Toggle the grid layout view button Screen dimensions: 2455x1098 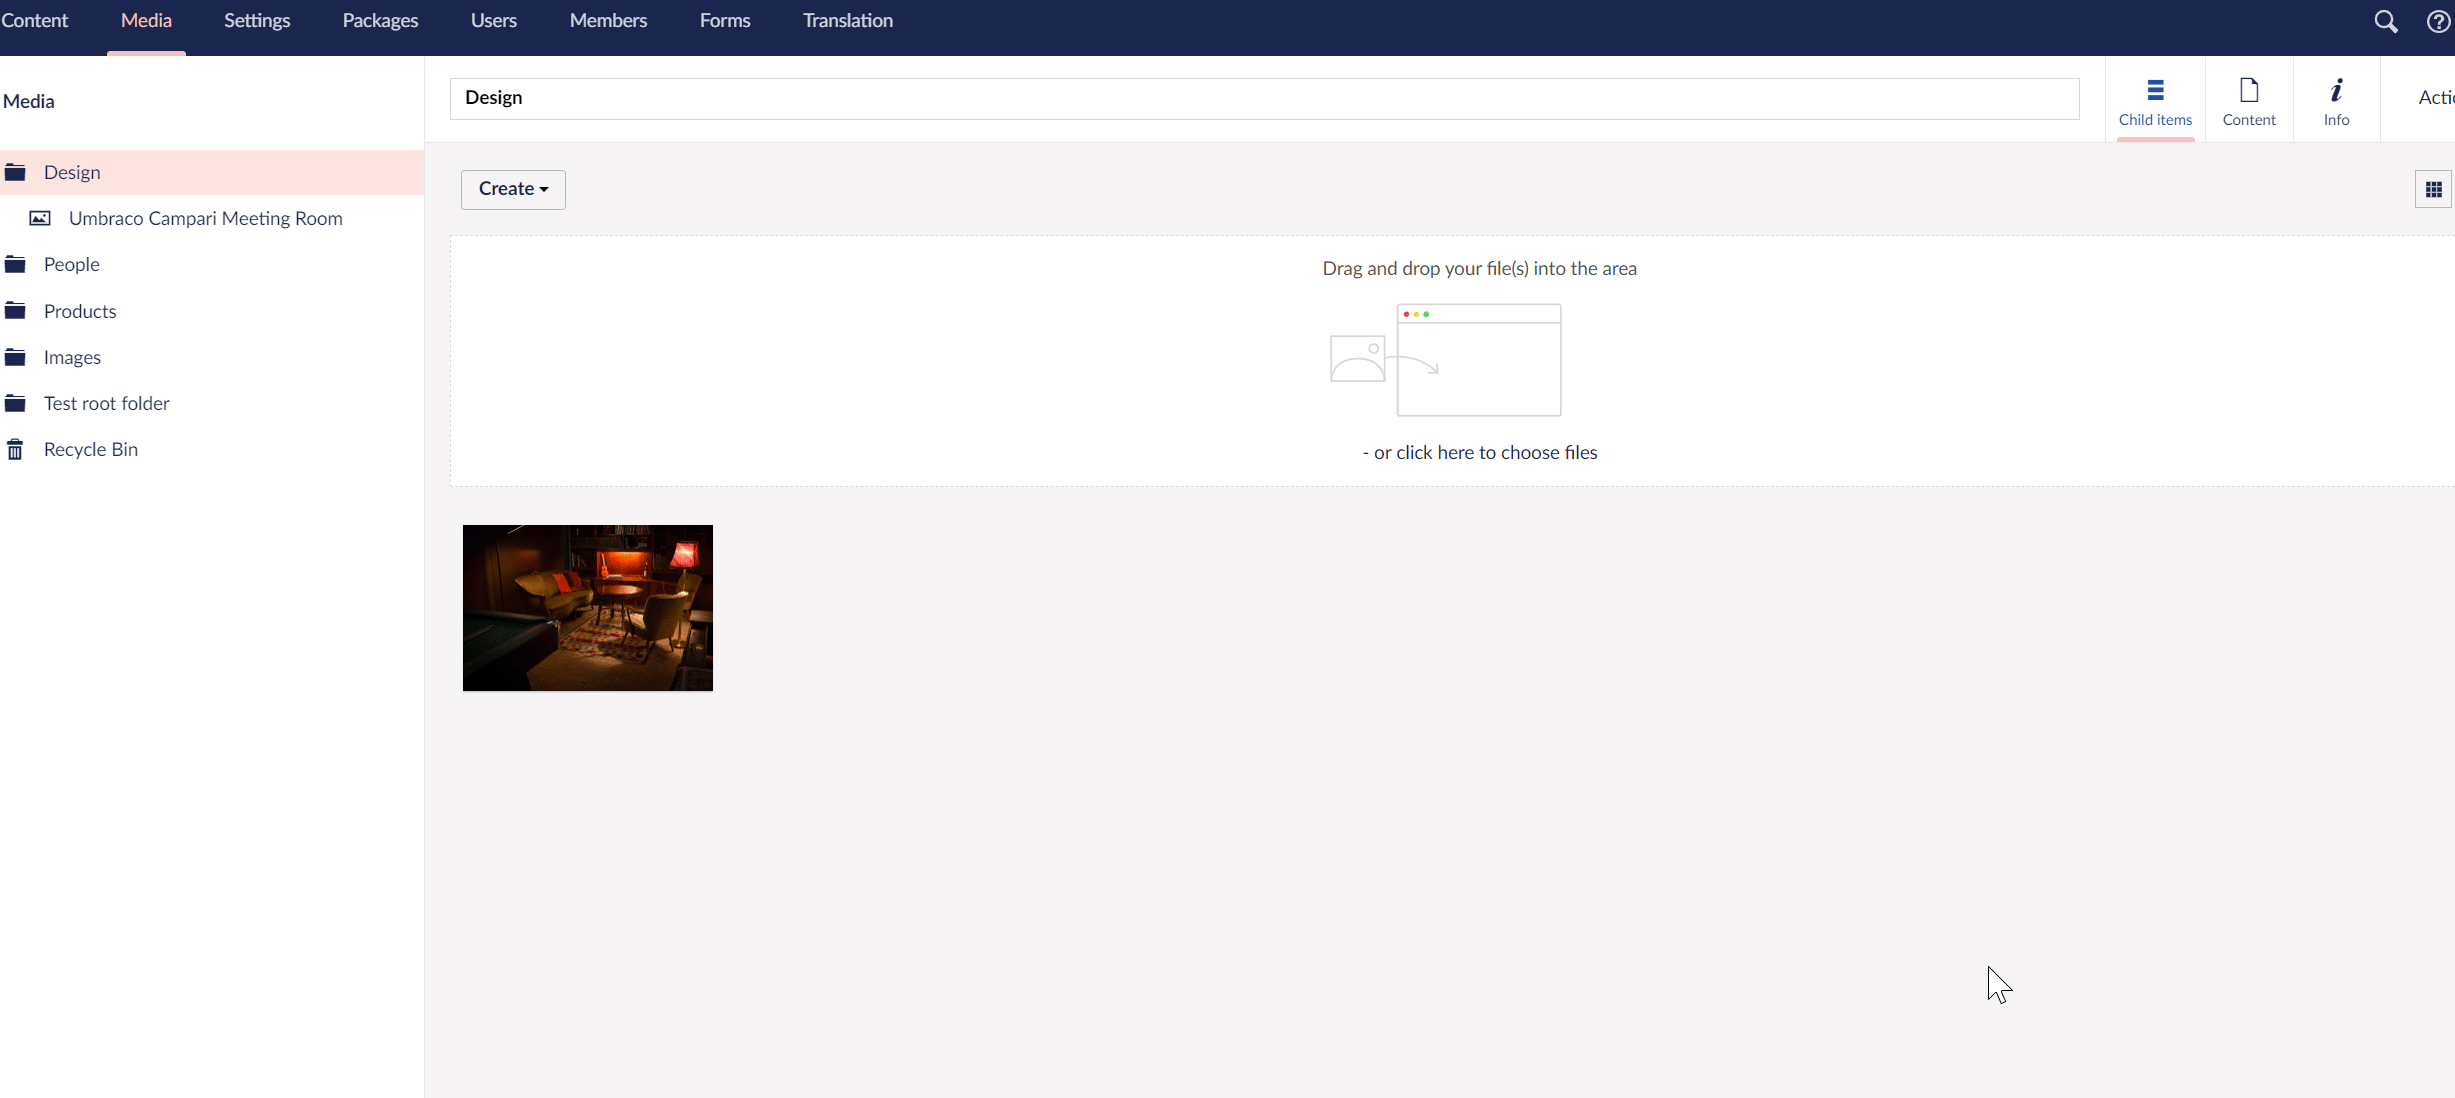2433,189
